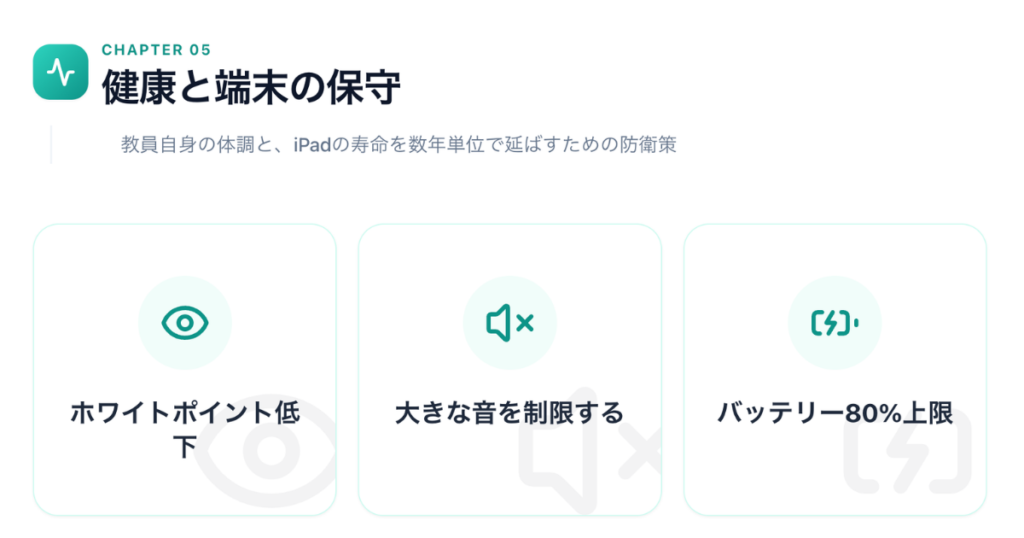Click the green pulse chapter icon
The height and width of the screenshot is (538, 1024).
61,72
